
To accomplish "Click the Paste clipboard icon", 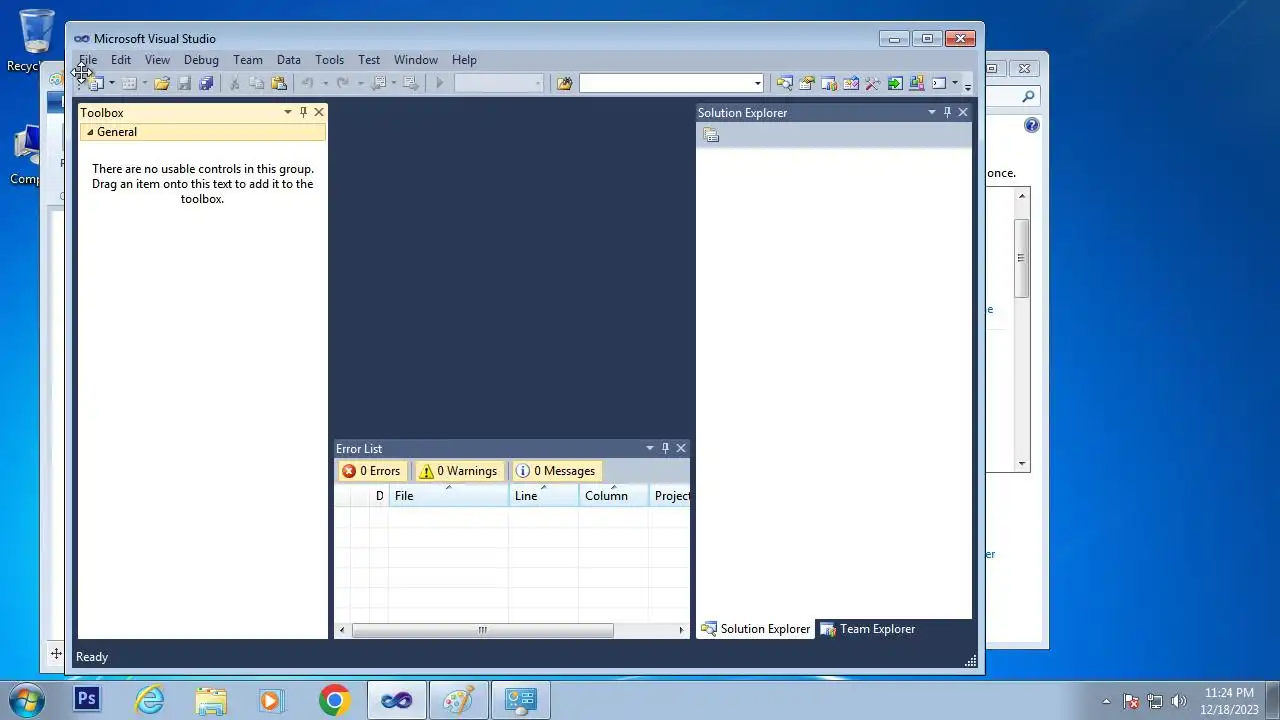I will 279,84.
